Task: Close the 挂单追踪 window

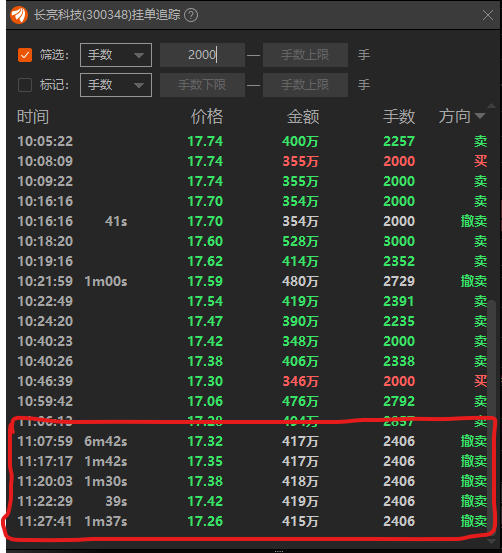Action: [x=488, y=15]
